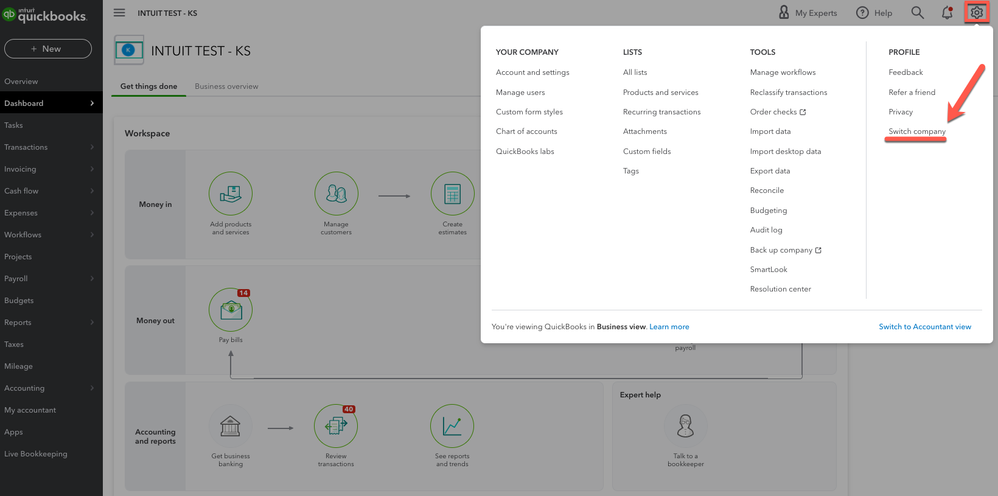
Task: Open Manage workflows tool
Action: coord(783,73)
